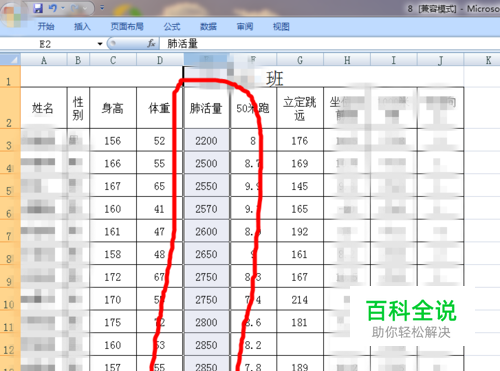
Task: Select column C header
Action: [x=113, y=60]
